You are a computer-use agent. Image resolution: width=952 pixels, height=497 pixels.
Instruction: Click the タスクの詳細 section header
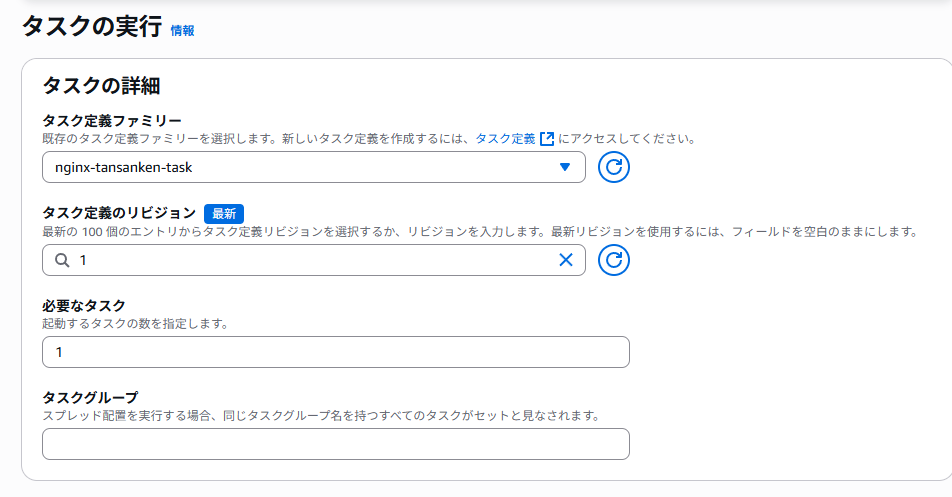(101, 85)
